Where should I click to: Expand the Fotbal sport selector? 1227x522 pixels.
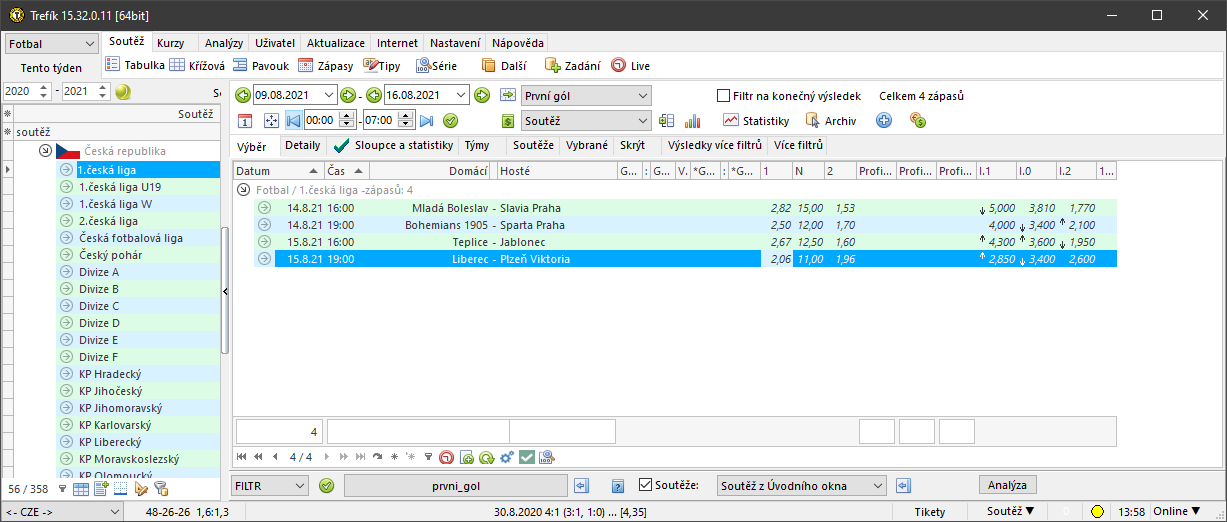pyautogui.click(x=51, y=44)
